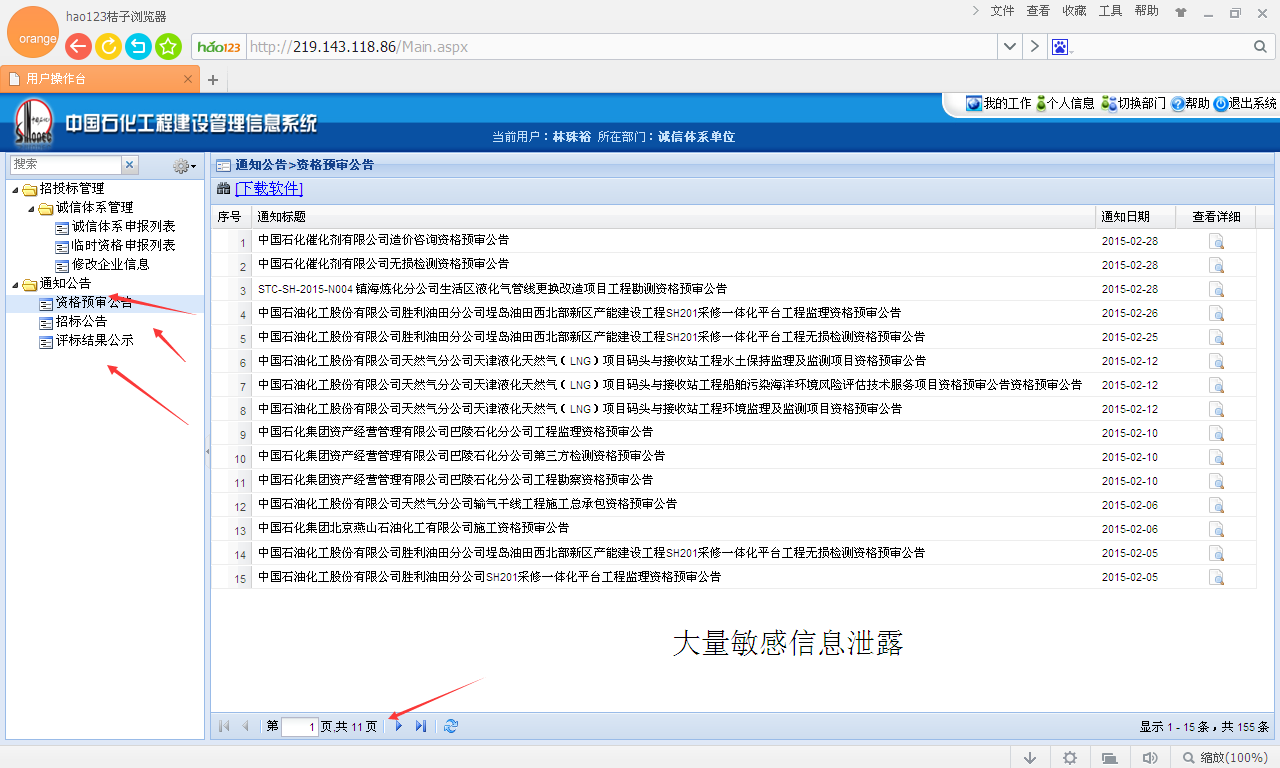
Task: View details icon for row 12 输气干线工程
Action: 1216,505
